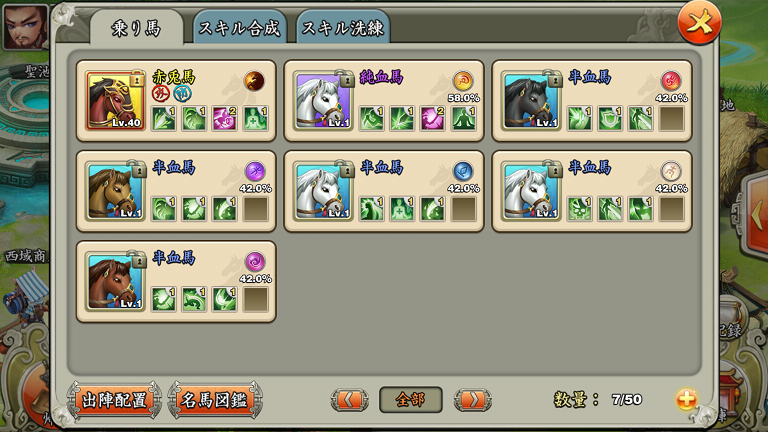
Task: Click the orange plus to expand capacity
Action: [686, 400]
